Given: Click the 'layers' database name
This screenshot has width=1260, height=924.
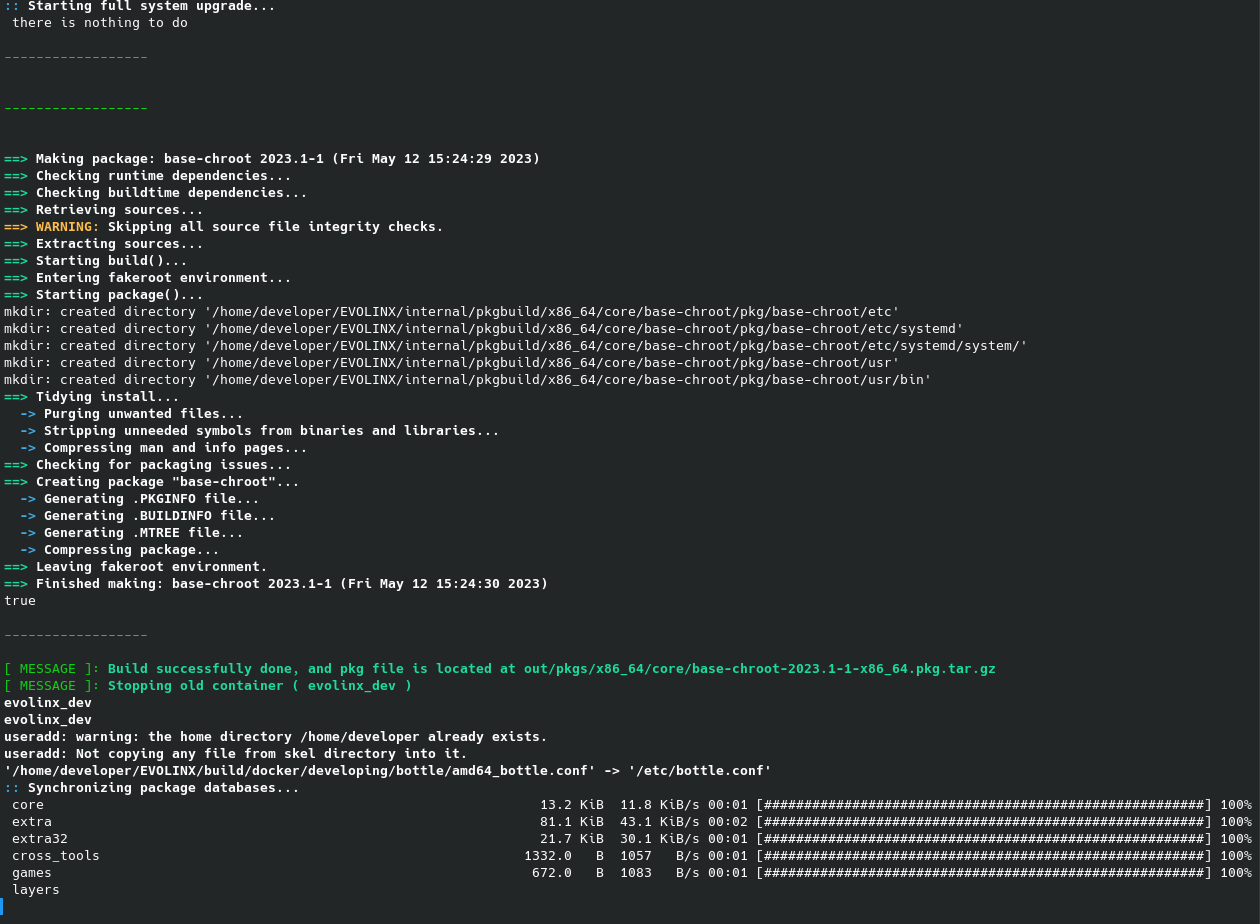Looking at the screenshot, I should 36,889.
